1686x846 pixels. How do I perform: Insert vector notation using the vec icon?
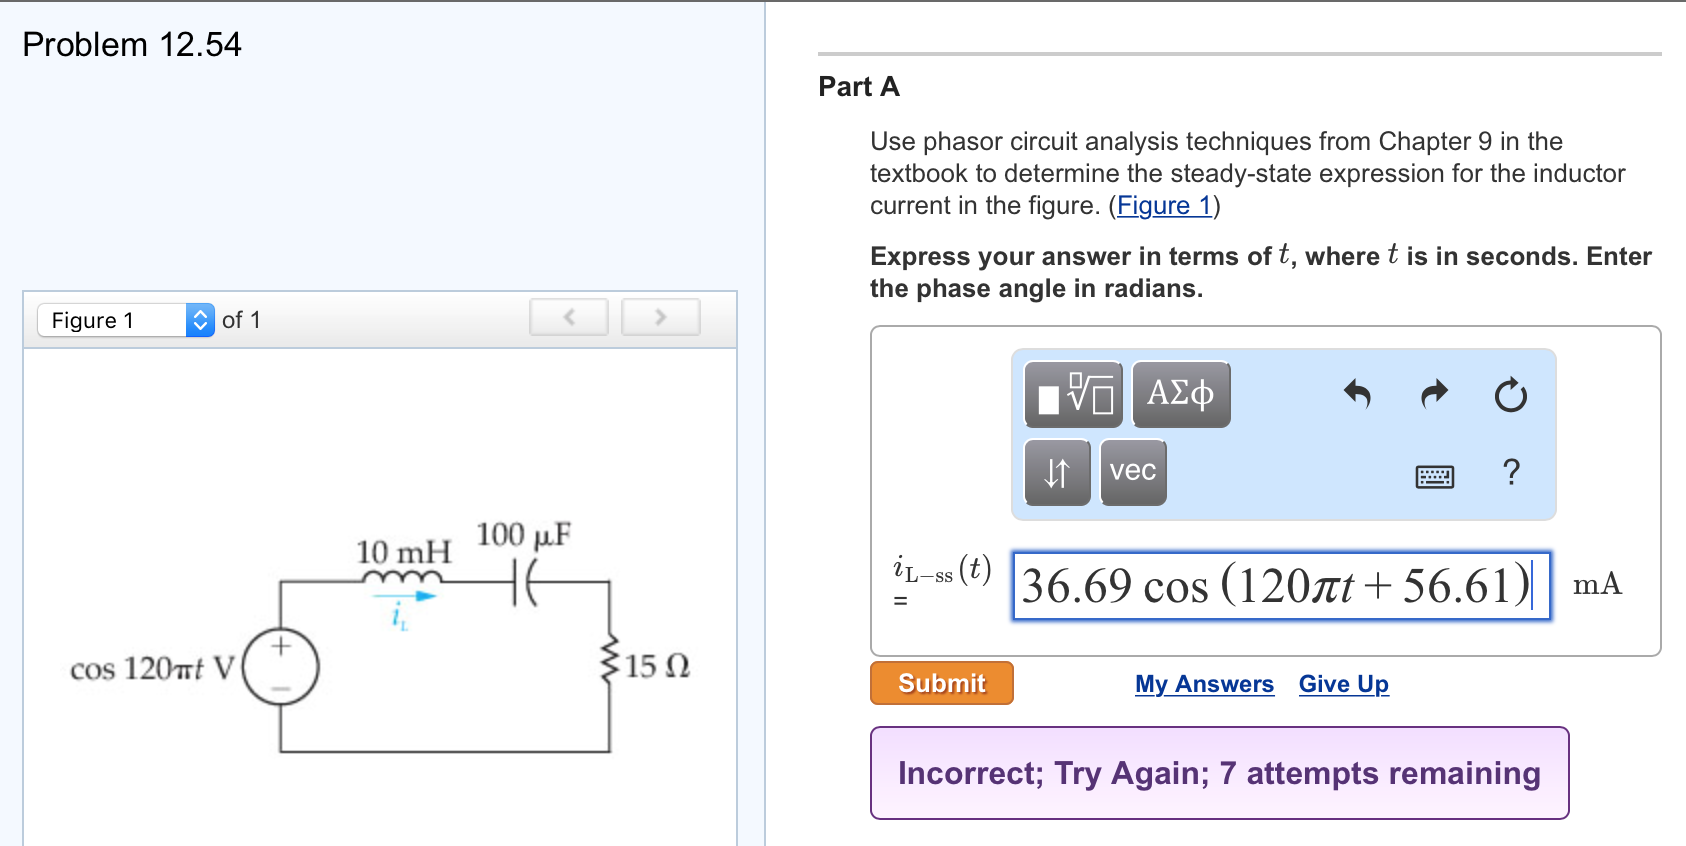[x=1132, y=472]
